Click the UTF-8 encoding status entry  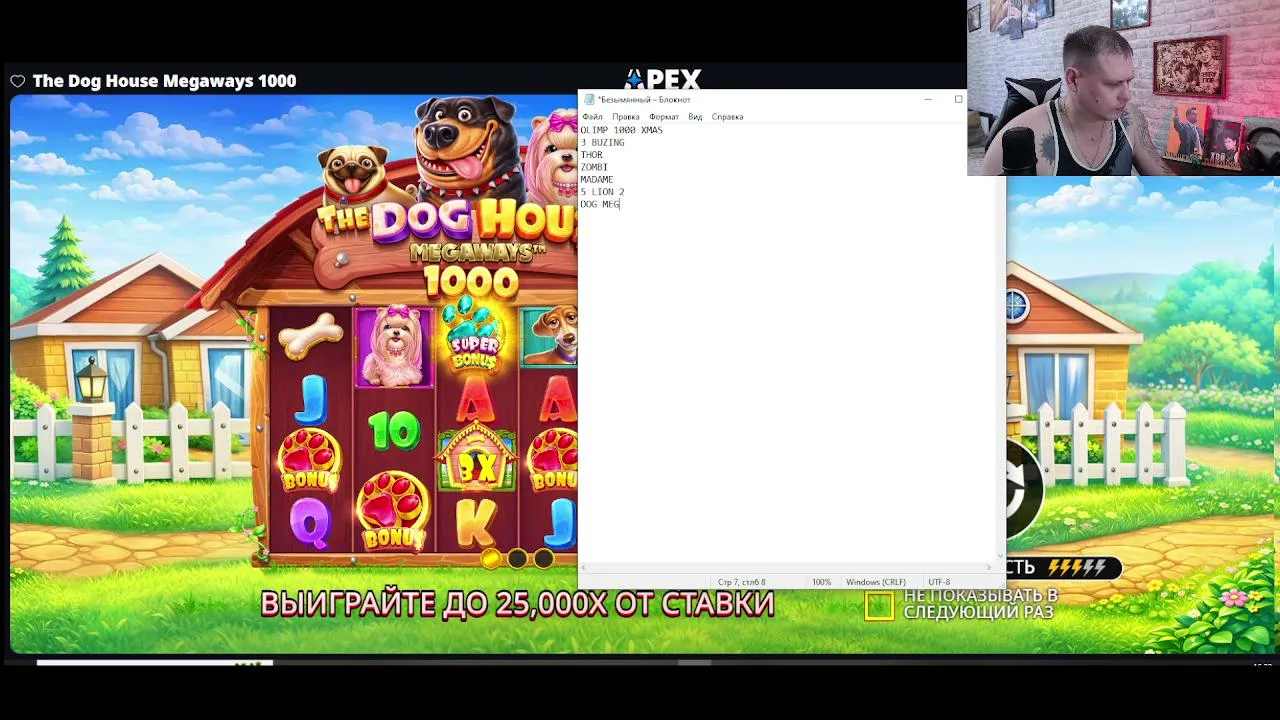pos(939,582)
